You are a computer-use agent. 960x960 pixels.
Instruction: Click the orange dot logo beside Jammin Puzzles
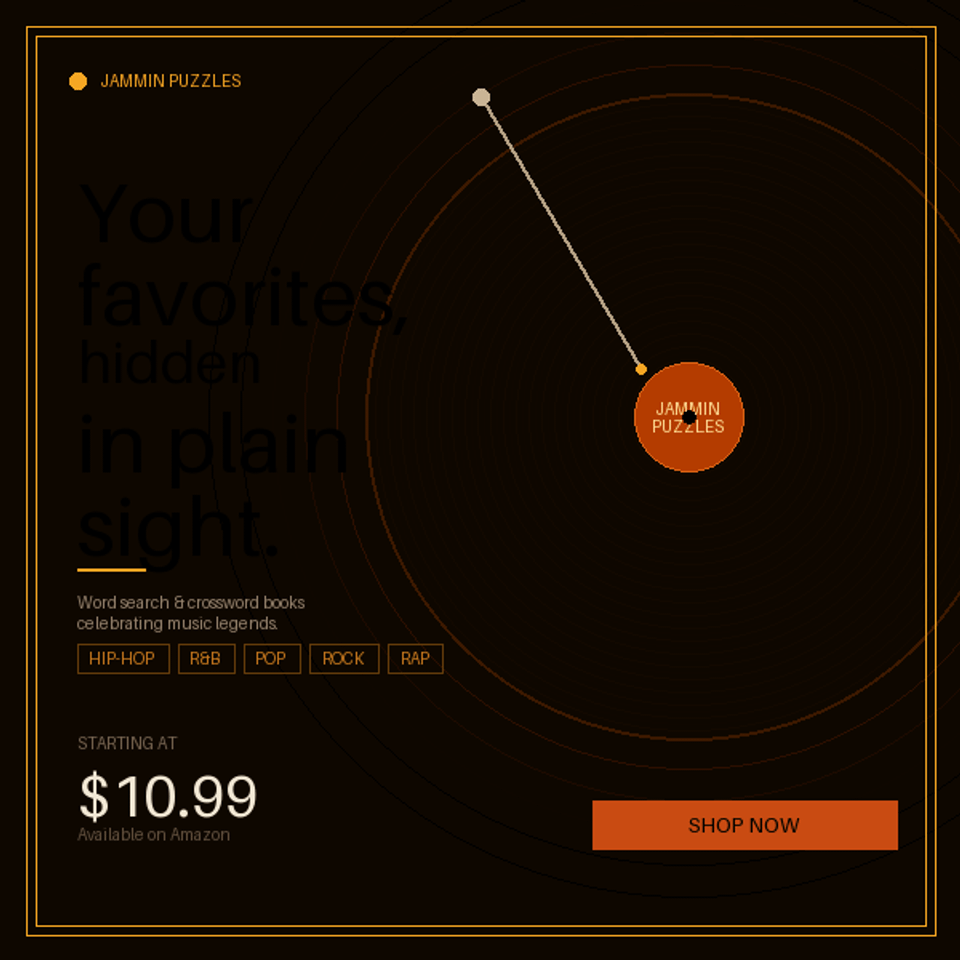78,81
